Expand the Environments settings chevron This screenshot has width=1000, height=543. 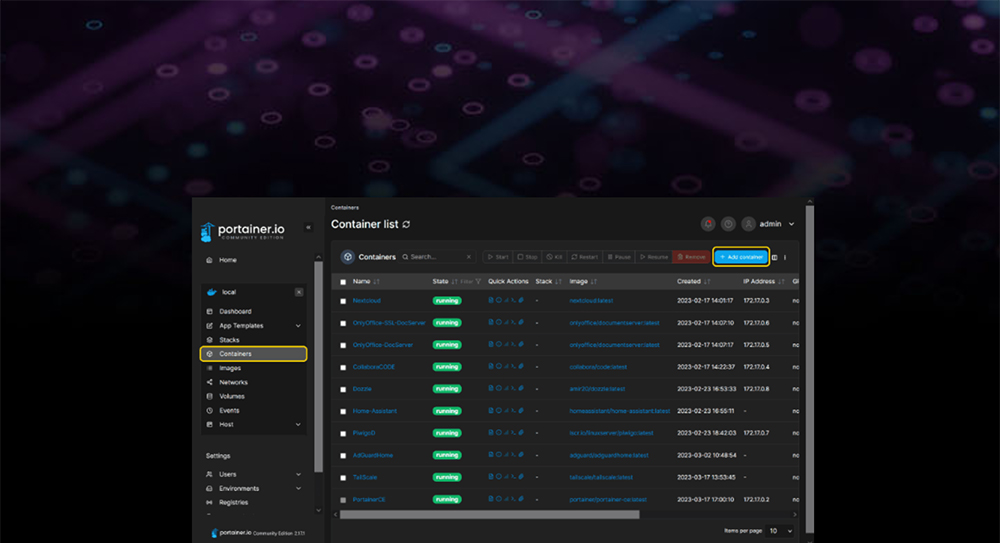pos(298,489)
